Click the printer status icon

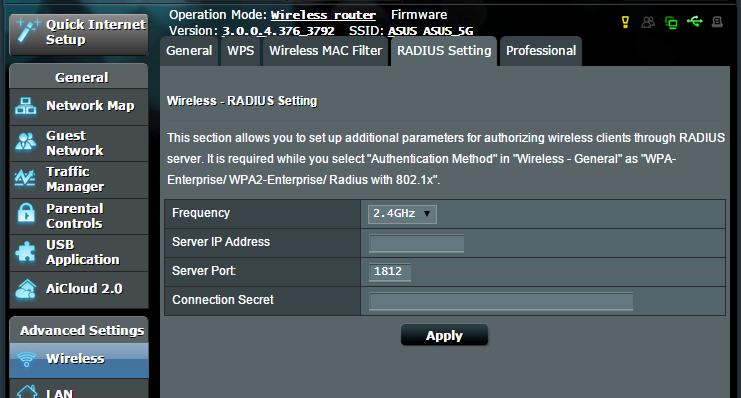(x=717, y=22)
